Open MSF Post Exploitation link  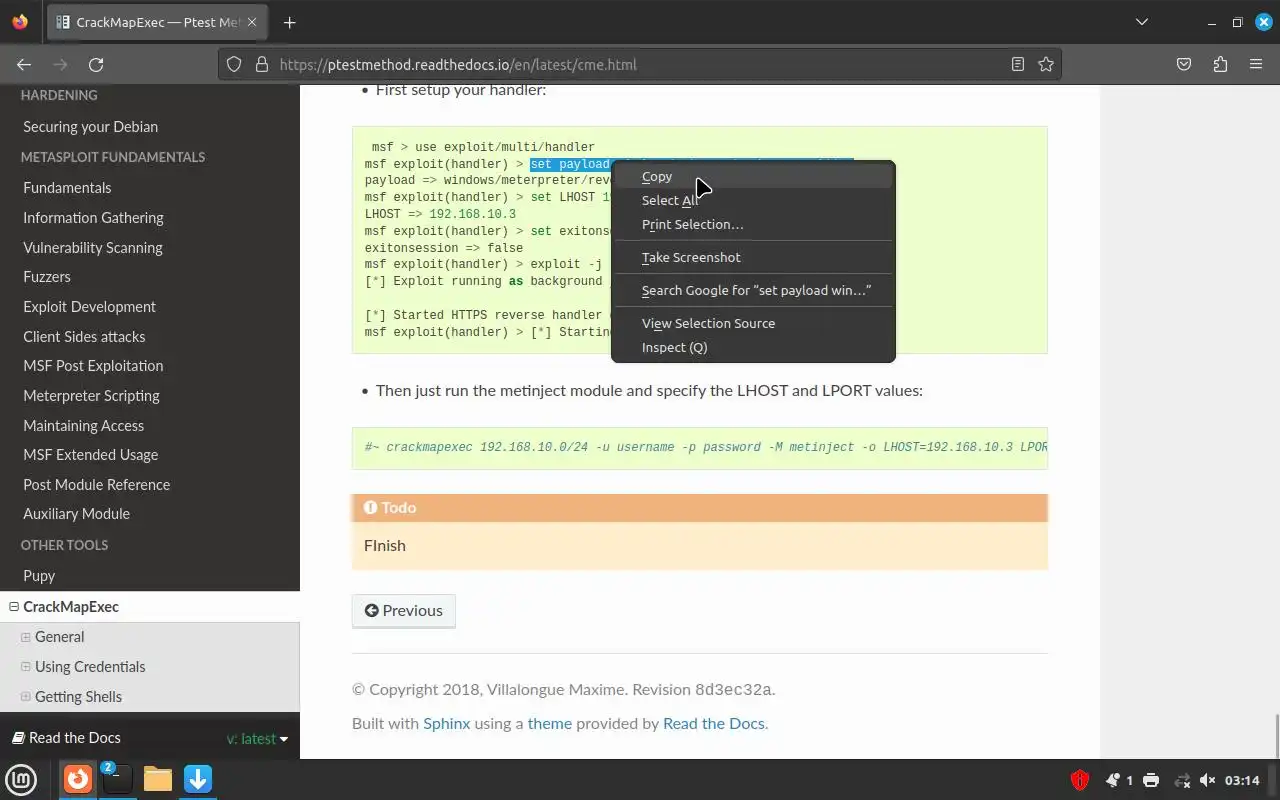coord(93,366)
